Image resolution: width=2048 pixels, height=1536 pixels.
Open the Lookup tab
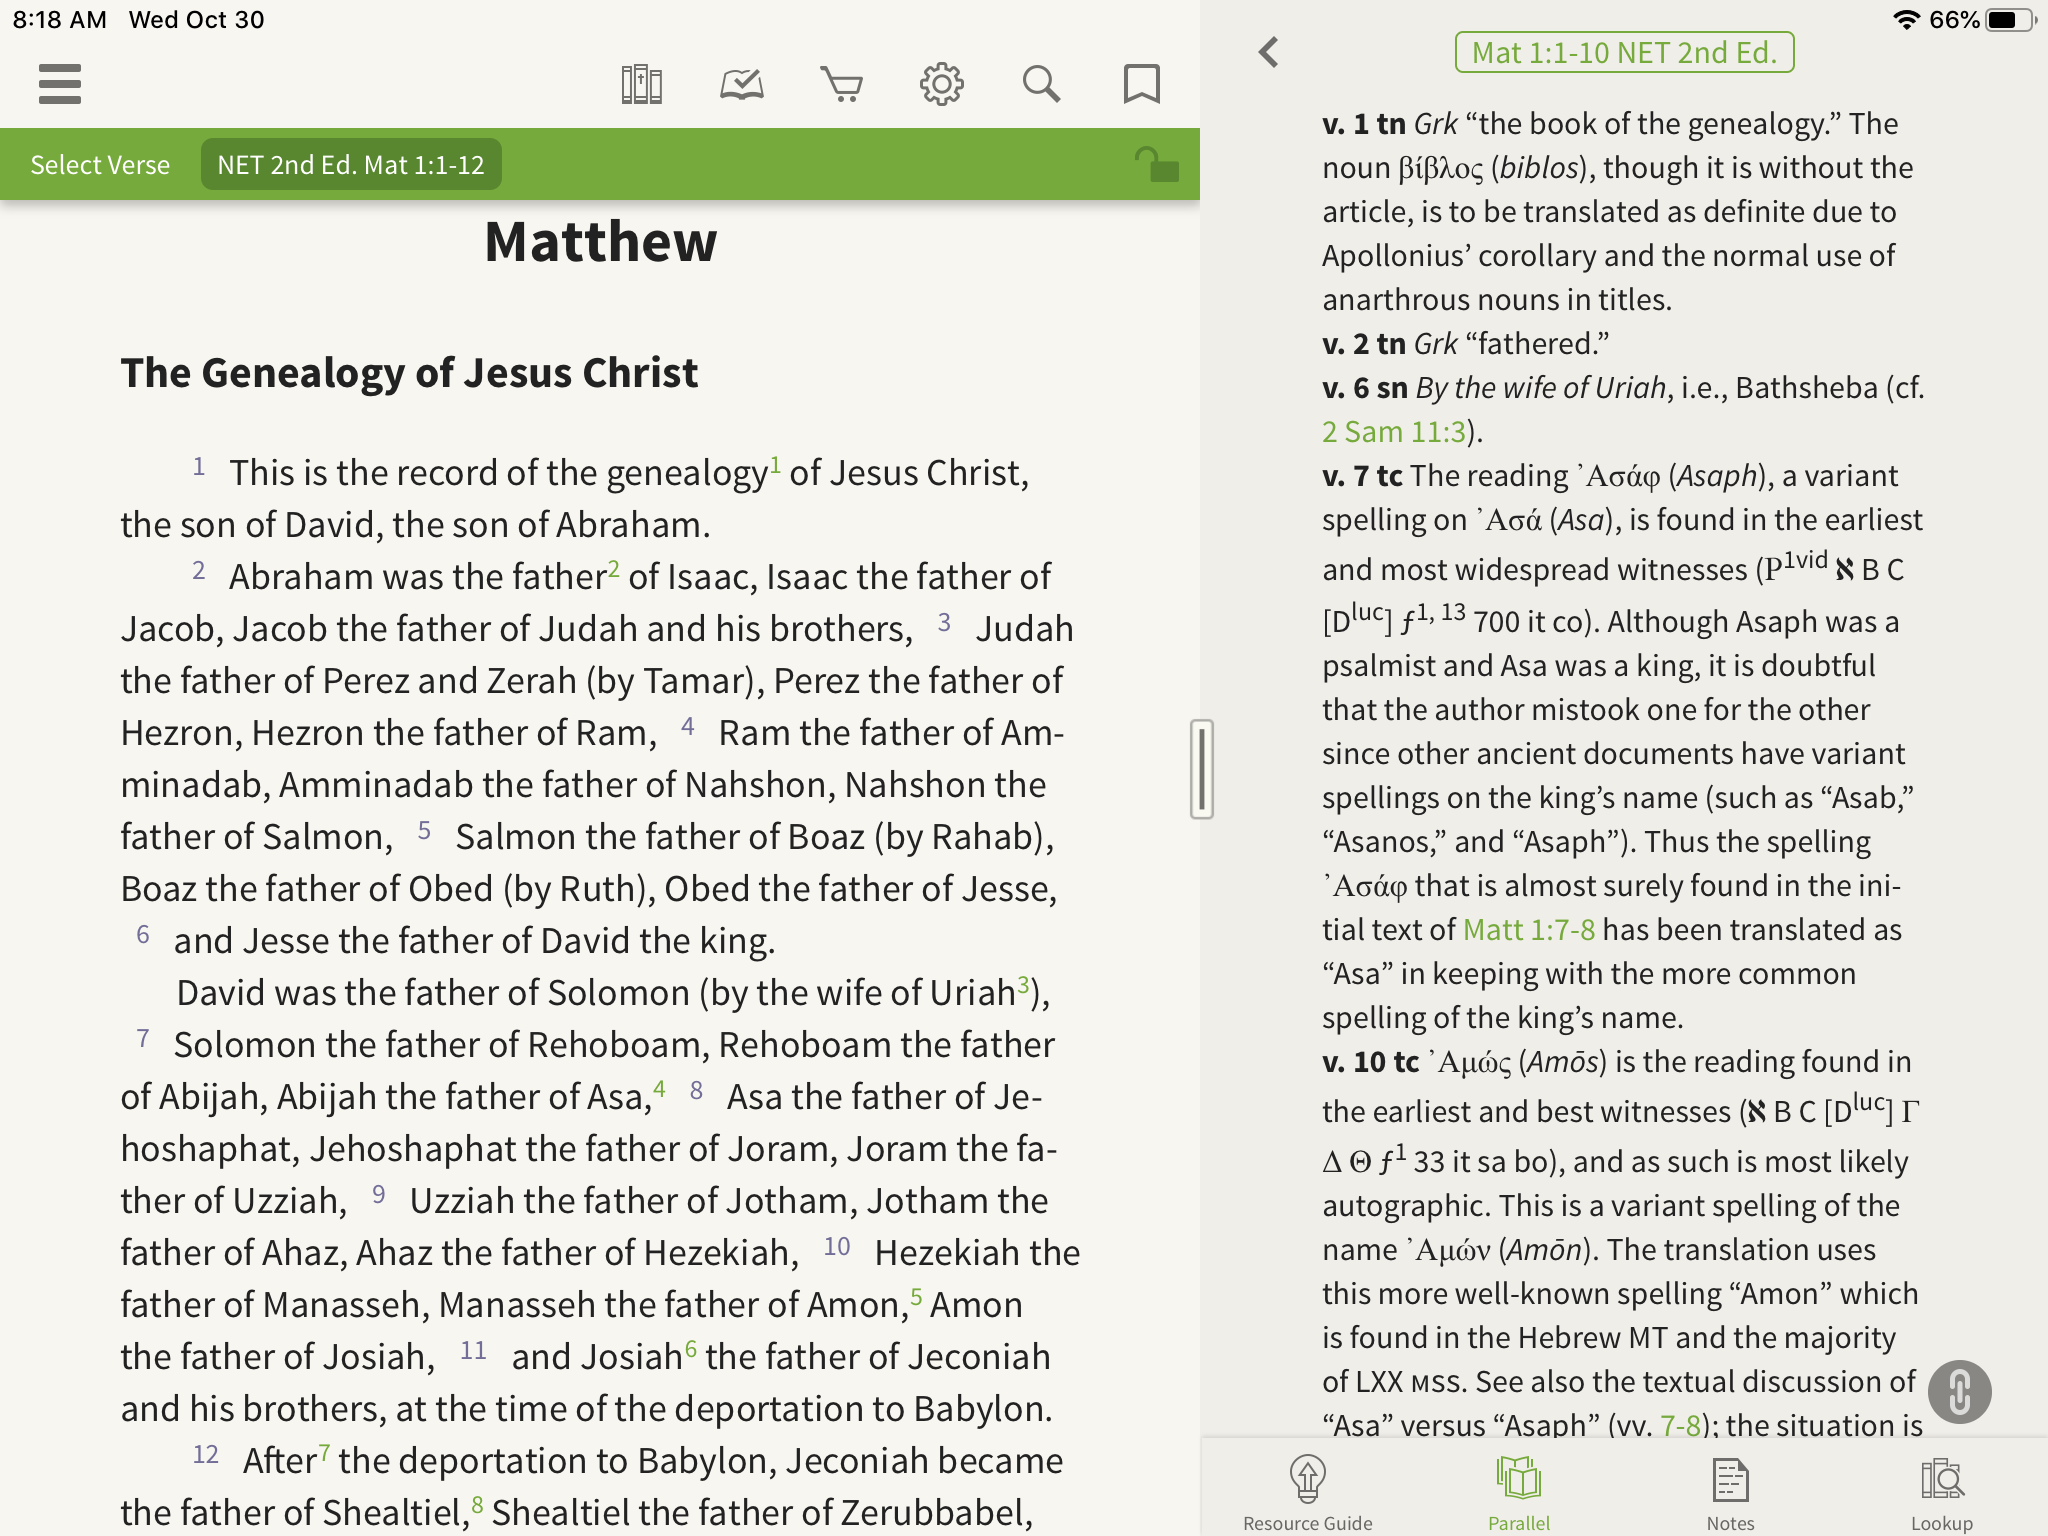[x=1941, y=1493]
